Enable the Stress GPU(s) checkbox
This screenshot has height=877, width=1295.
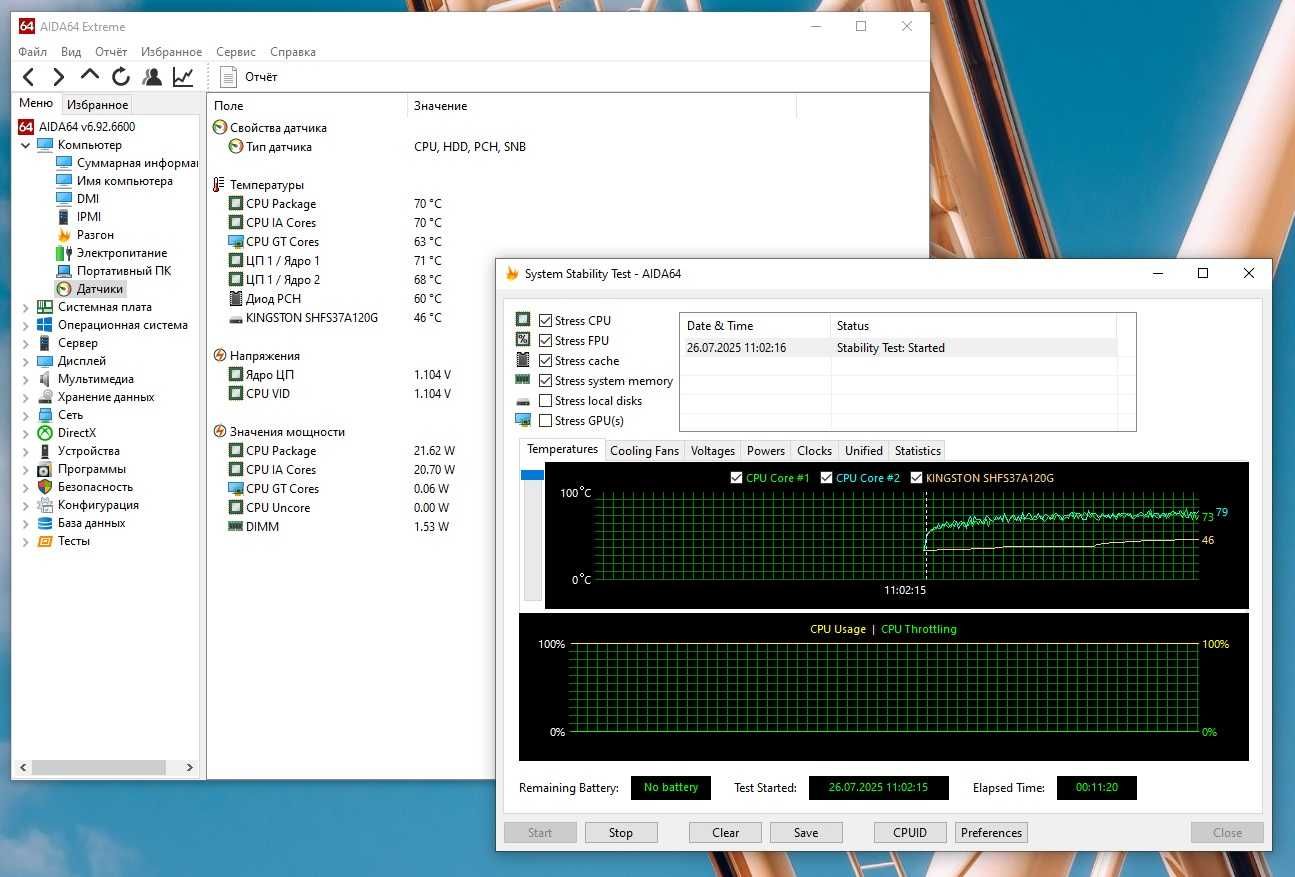(x=546, y=421)
